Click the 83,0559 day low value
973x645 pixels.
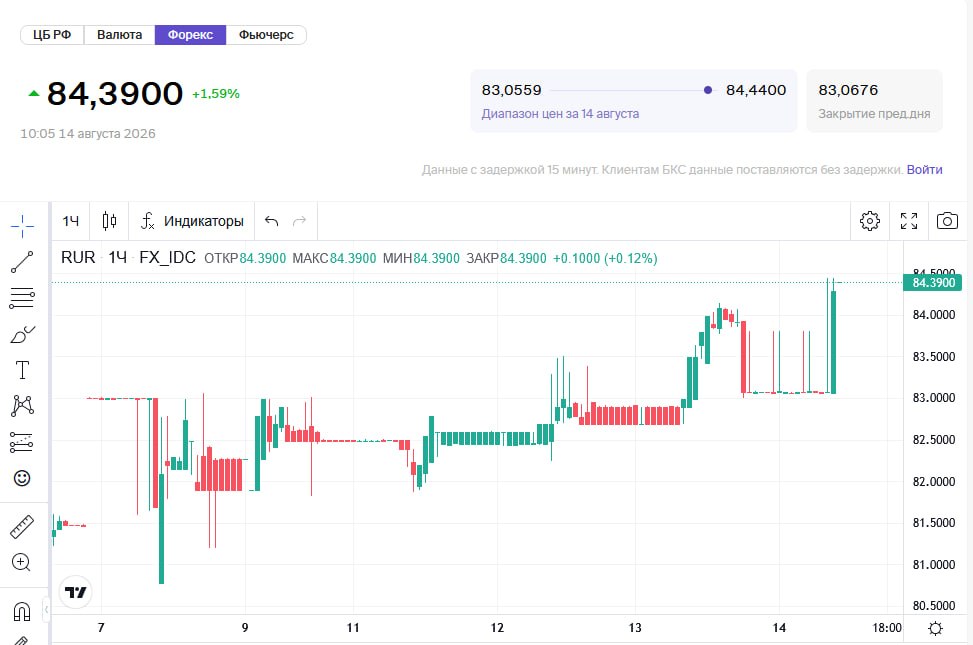coord(511,90)
